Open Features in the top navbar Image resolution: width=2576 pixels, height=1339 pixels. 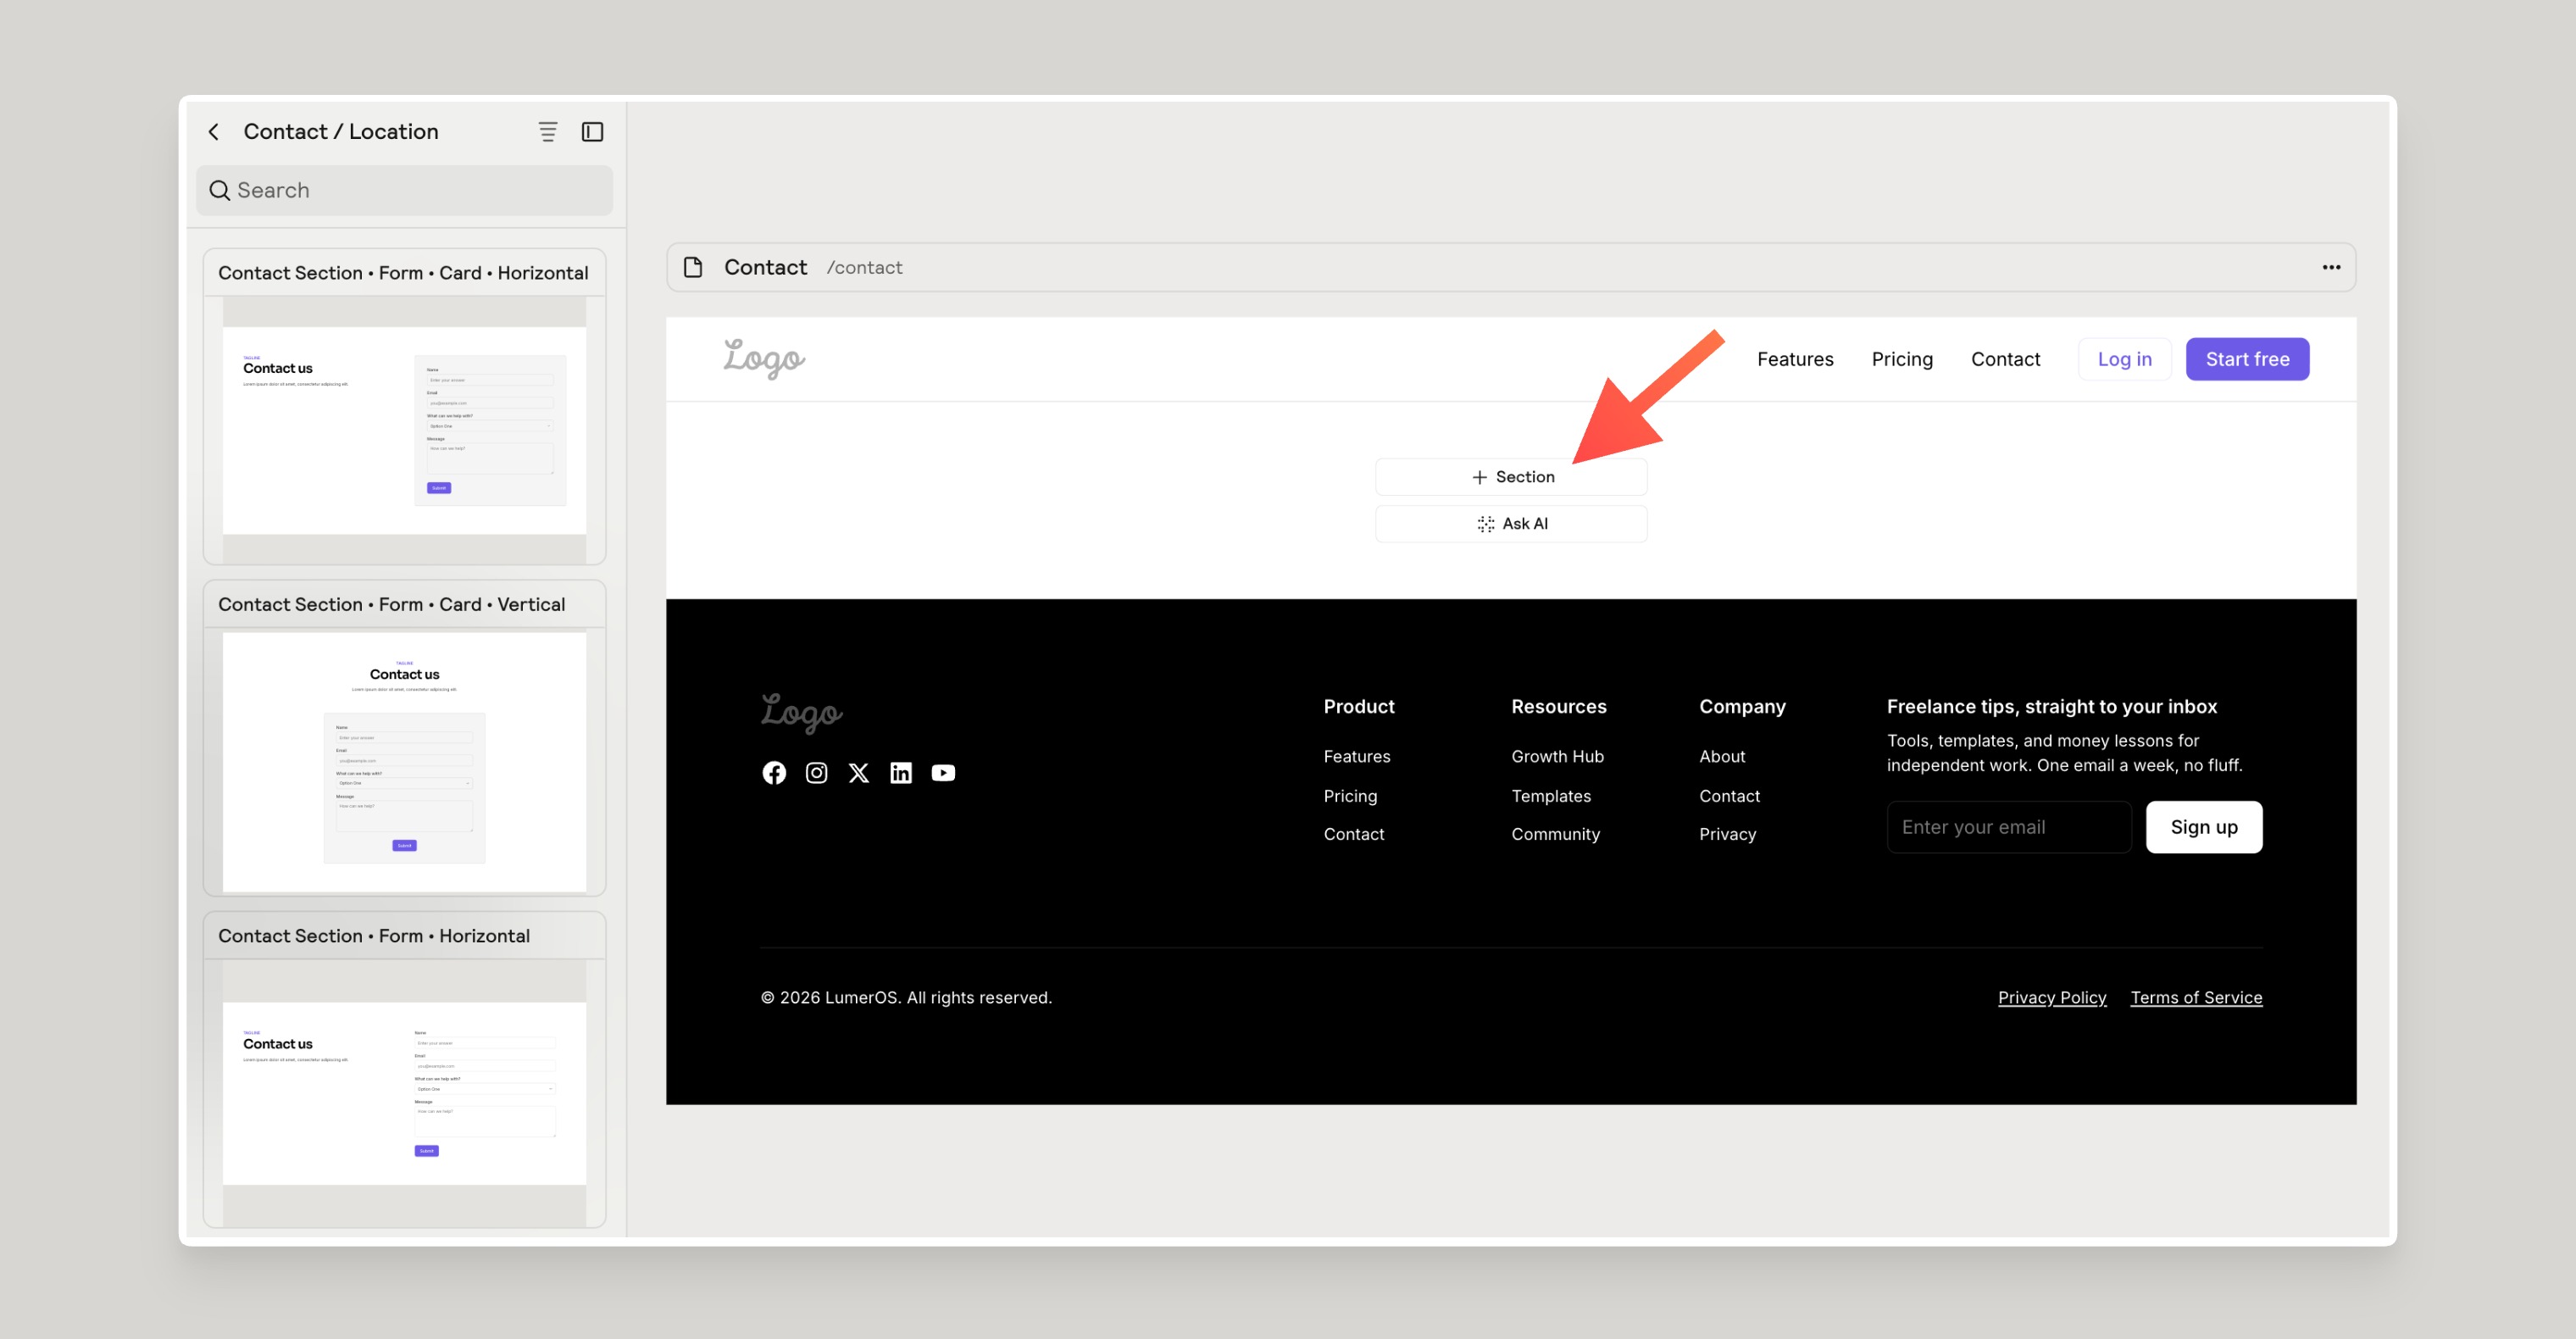(1795, 359)
